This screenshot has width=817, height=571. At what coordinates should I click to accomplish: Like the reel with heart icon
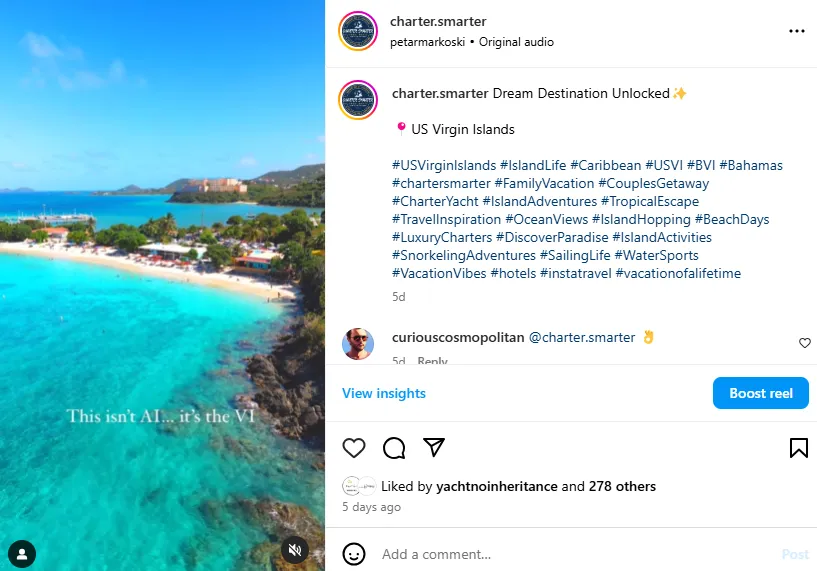(x=354, y=448)
